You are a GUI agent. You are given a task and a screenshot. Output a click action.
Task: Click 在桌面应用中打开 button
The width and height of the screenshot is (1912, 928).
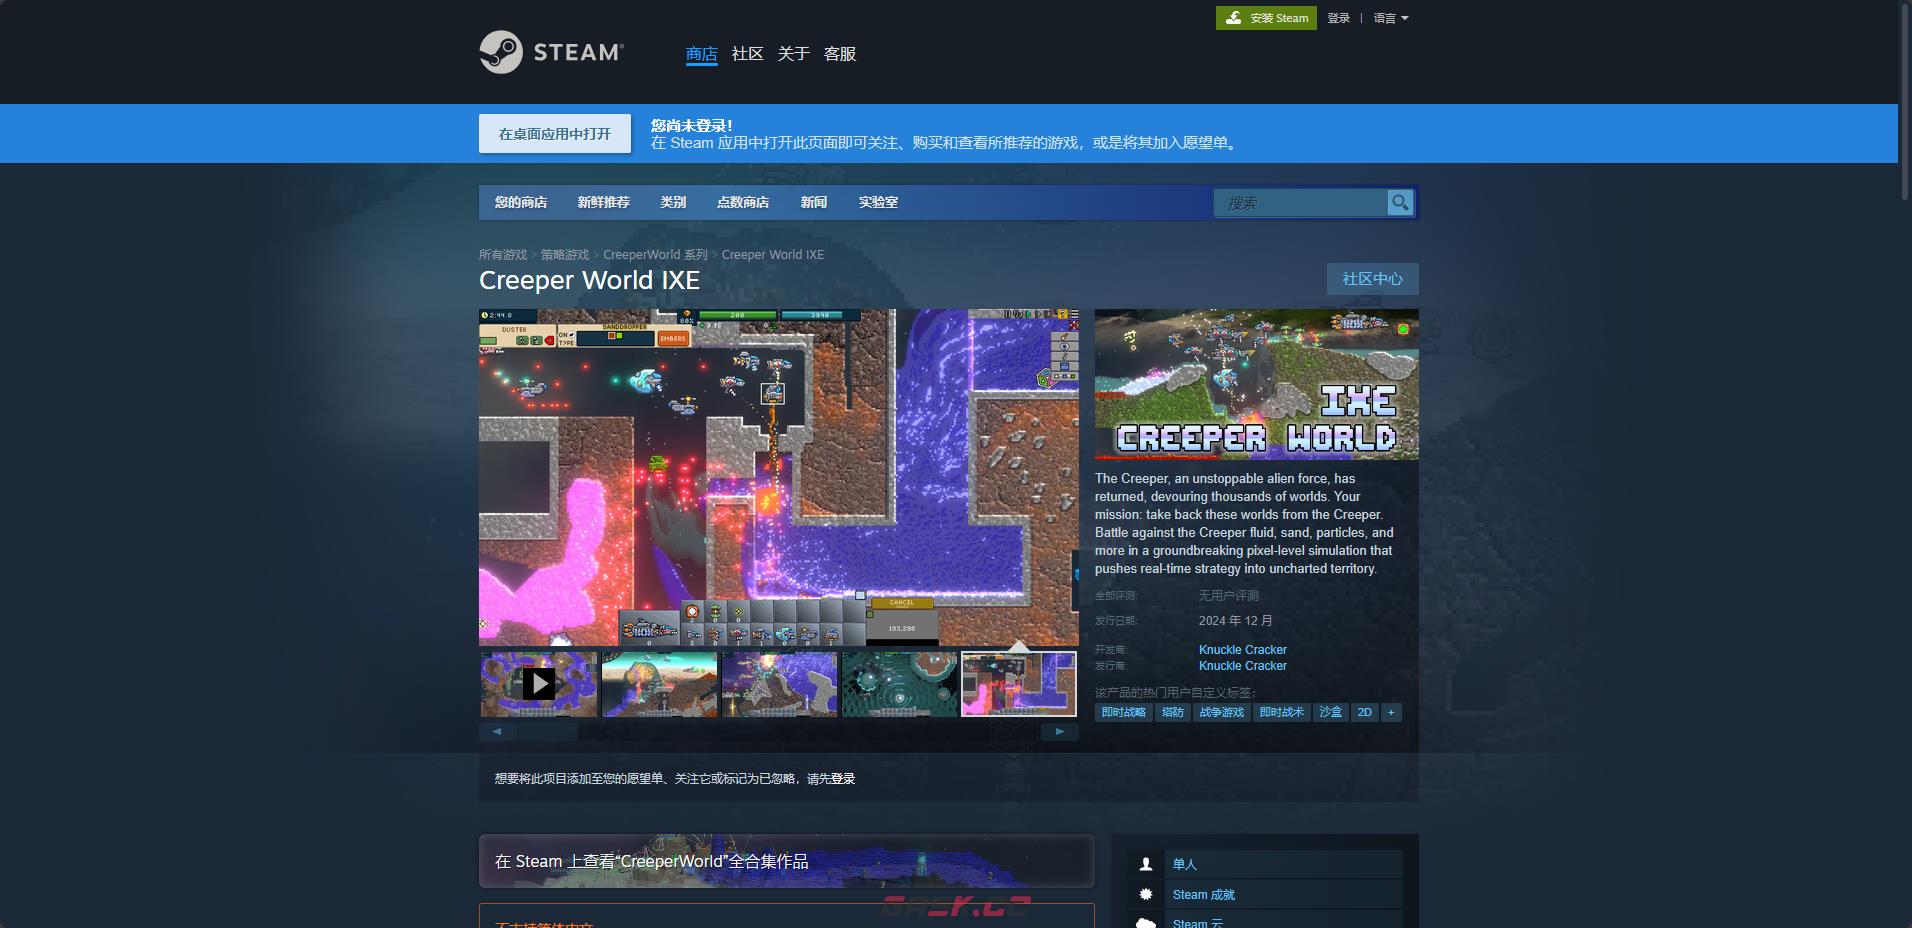tap(555, 134)
